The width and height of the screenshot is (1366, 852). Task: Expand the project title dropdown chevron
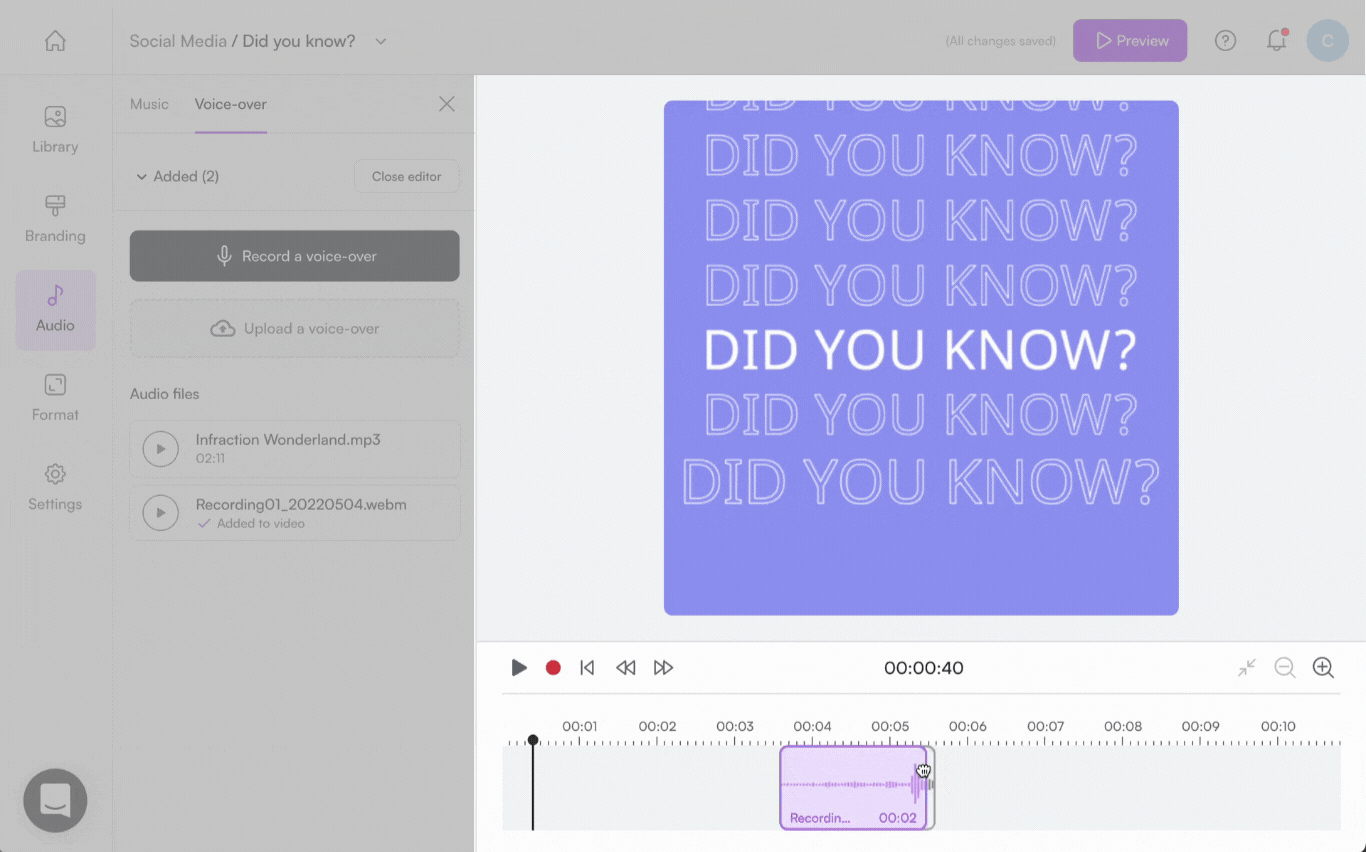(x=380, y=41)
